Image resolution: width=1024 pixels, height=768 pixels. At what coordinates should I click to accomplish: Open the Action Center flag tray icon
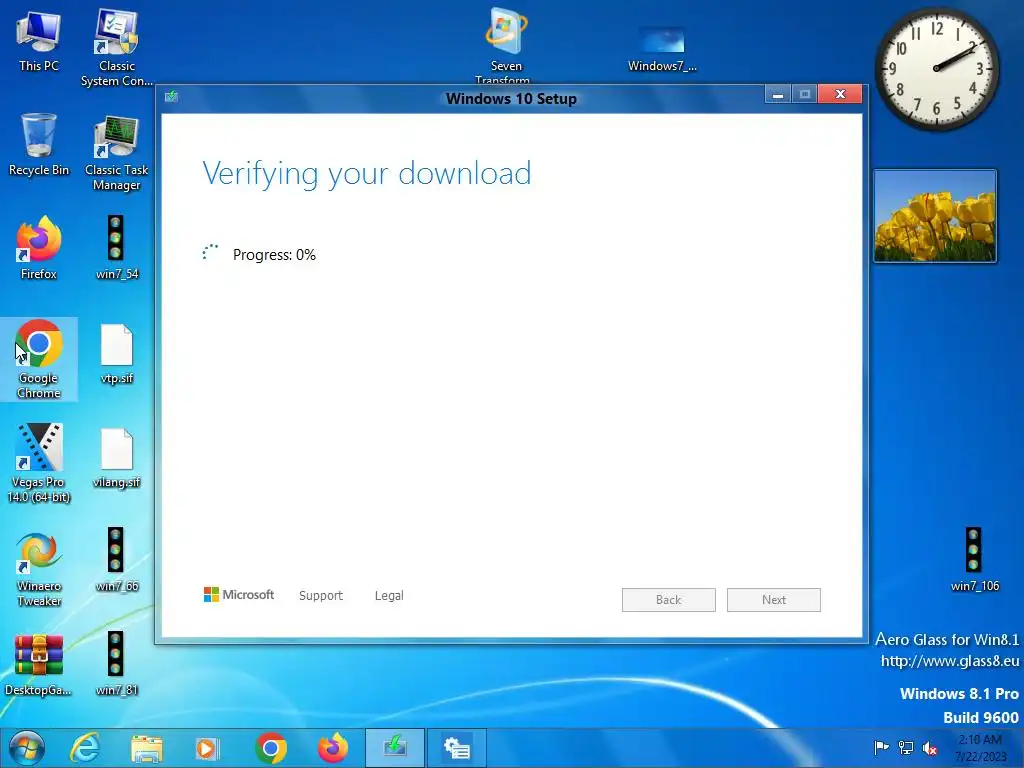(881, 747)
